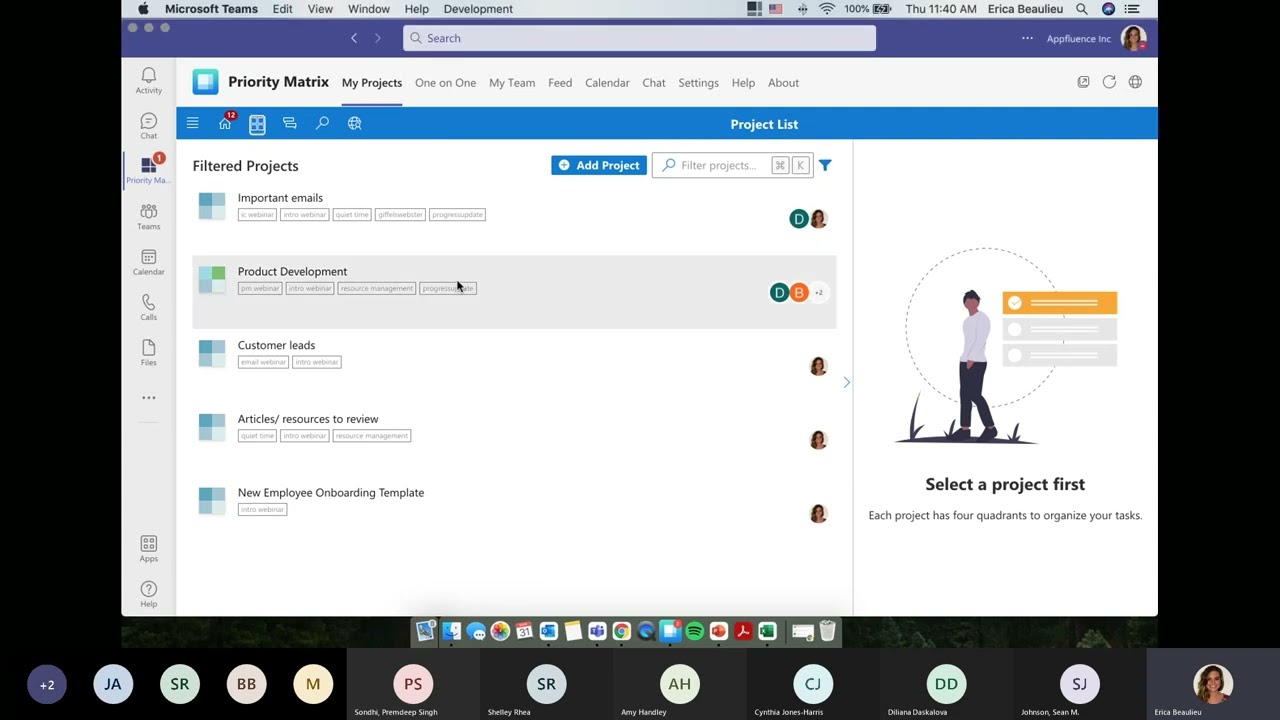The height and width of the screenshot is (720, 1280).
Task: Open Edit menu in macOS menu bar
Action: click(x=283, y=9)
